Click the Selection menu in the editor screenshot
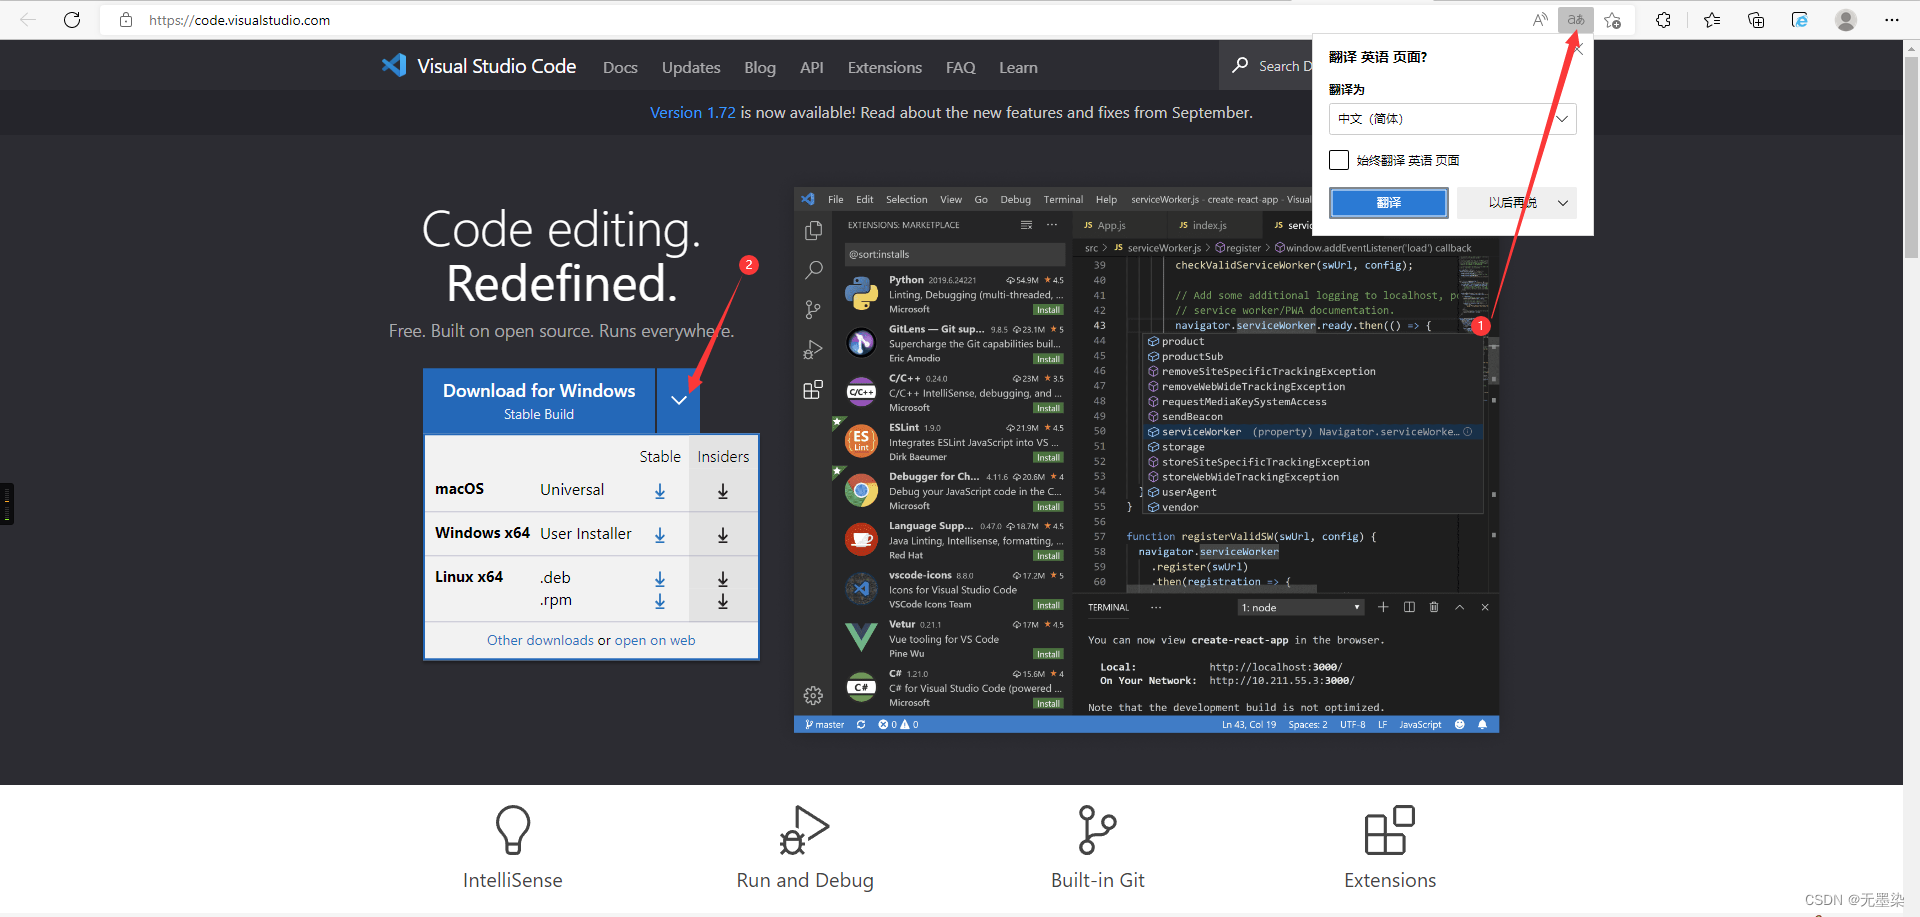This screenshot has width=1920, height=917. [906, 200]
